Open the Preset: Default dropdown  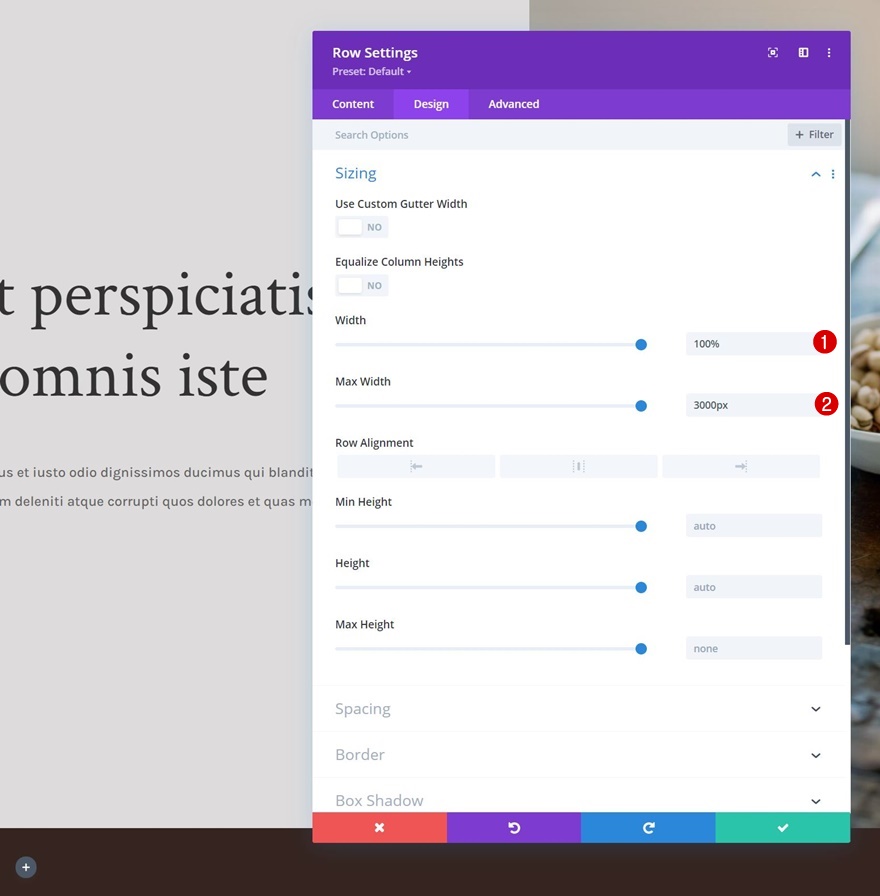(x=371, y=71)
